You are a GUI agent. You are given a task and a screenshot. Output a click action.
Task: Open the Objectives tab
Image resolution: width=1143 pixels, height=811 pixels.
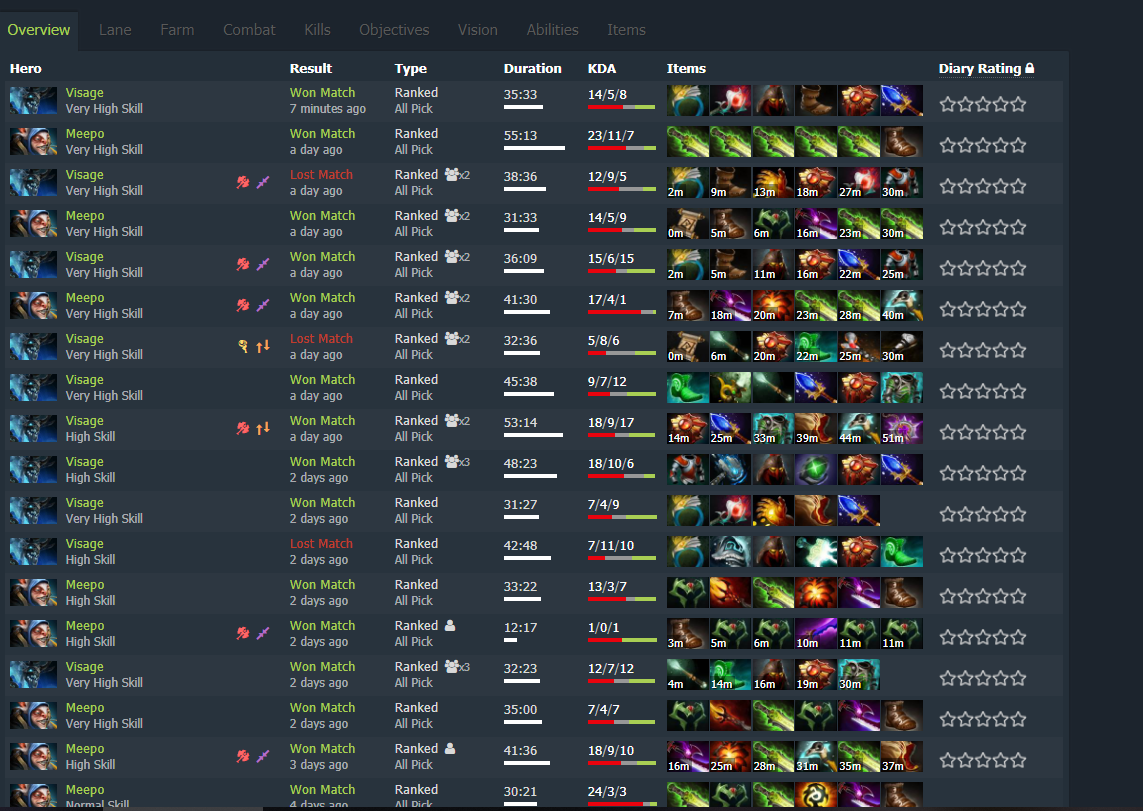(394, 30)
